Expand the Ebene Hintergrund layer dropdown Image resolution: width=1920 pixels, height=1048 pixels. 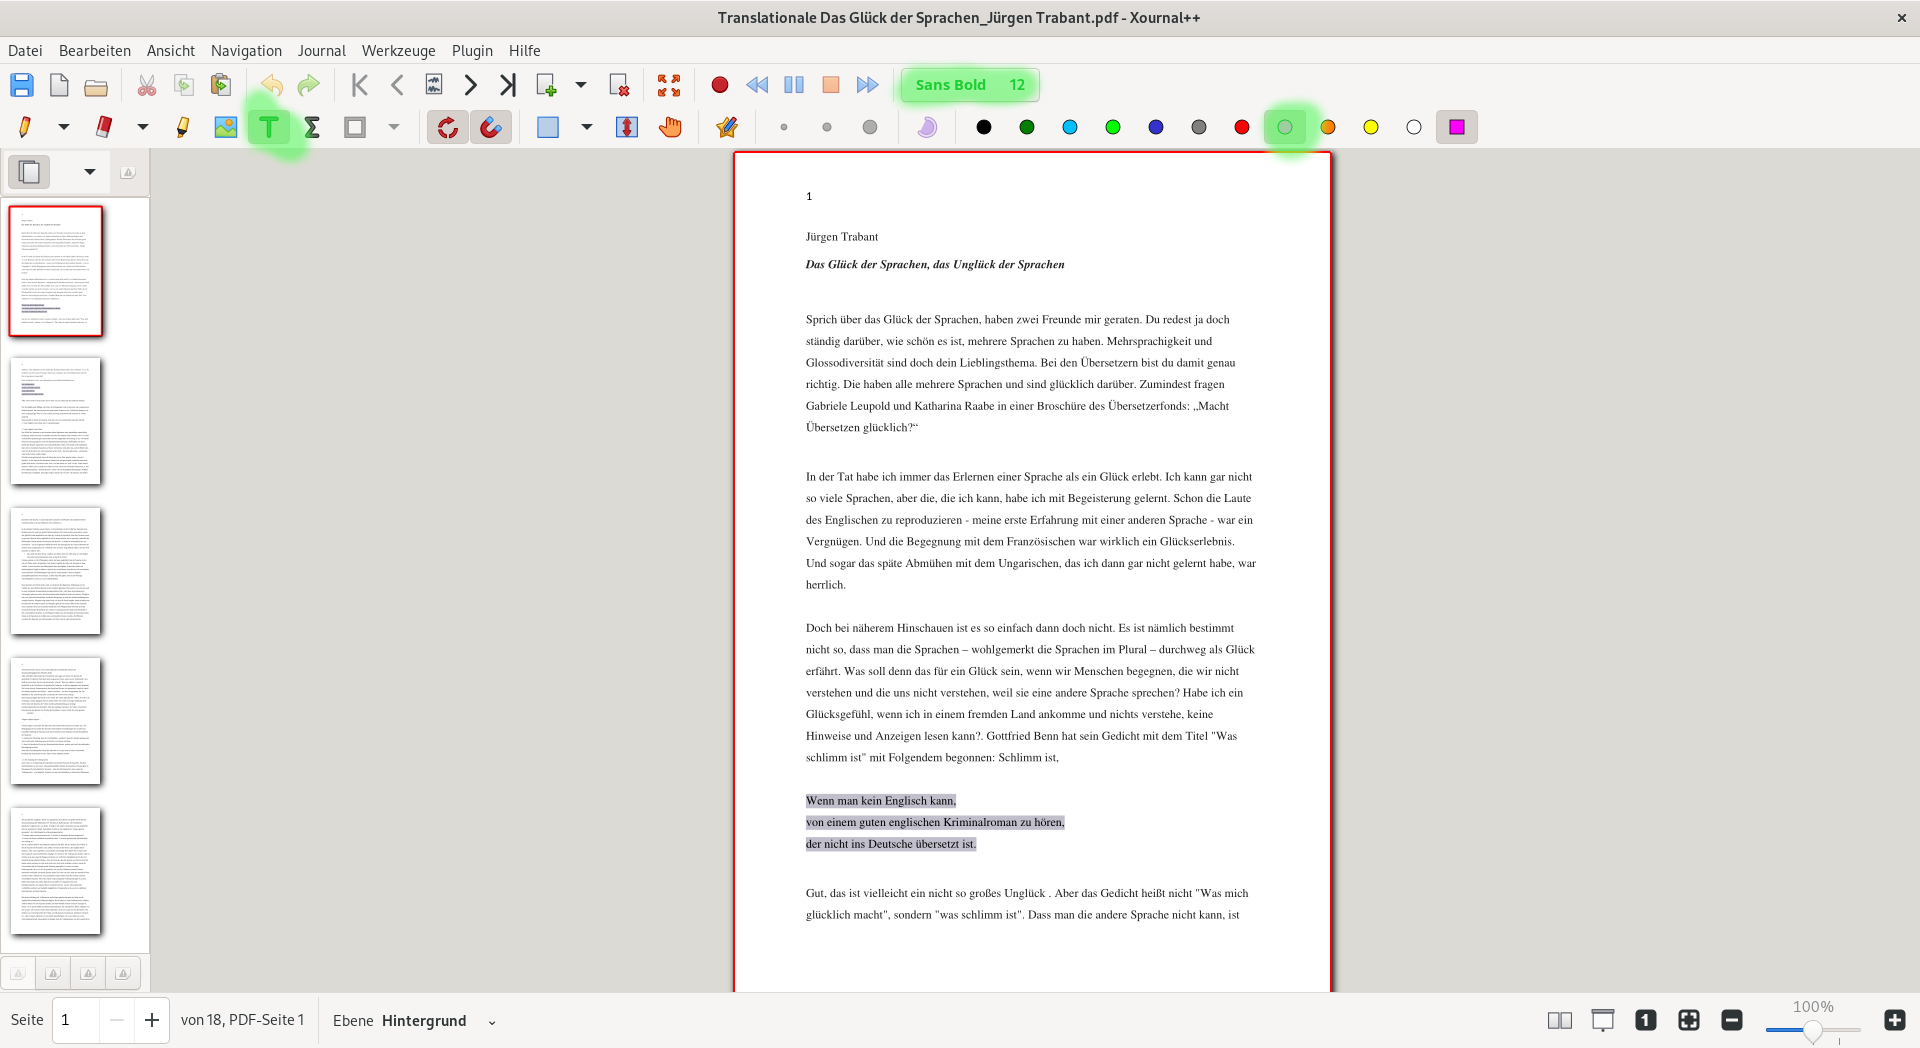click(491, 1021)
